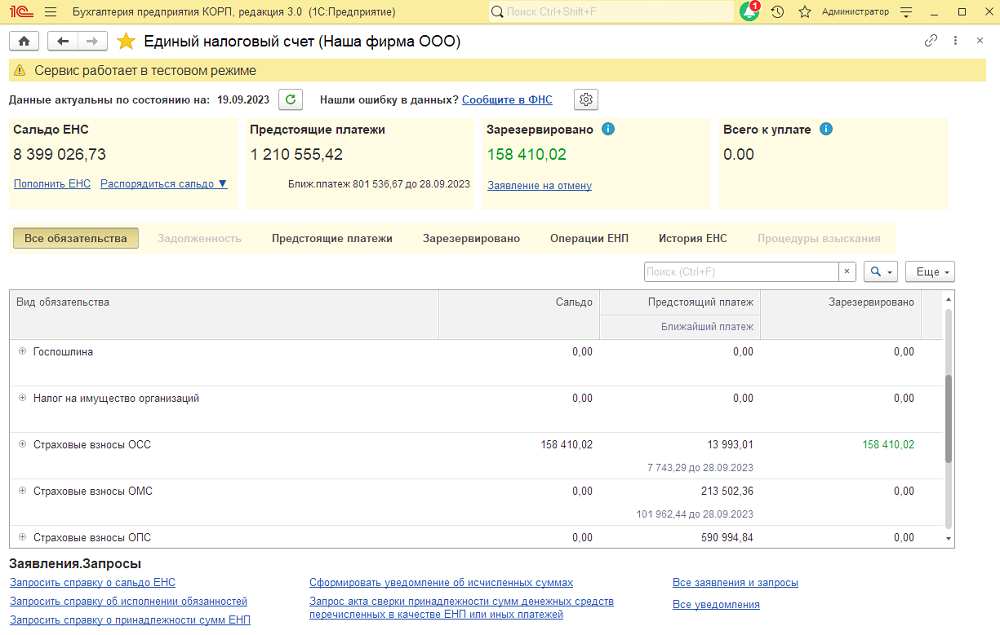
Task: Open the history clock icon in title bar
Action: tap(777, 12)
